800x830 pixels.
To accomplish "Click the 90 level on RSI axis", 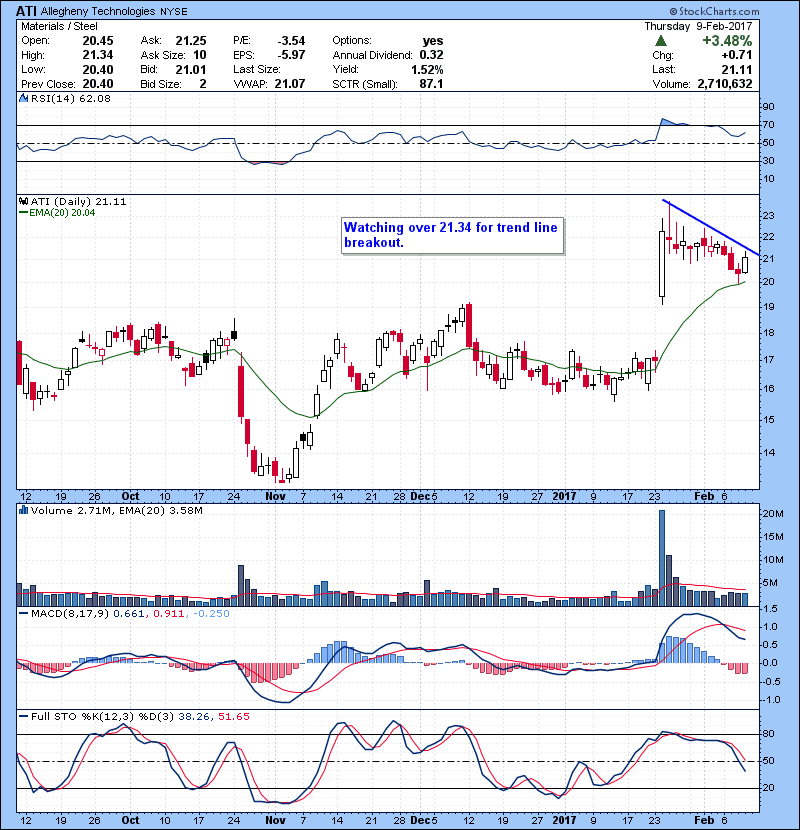I will pyautogui.click(x=768, y=106).
